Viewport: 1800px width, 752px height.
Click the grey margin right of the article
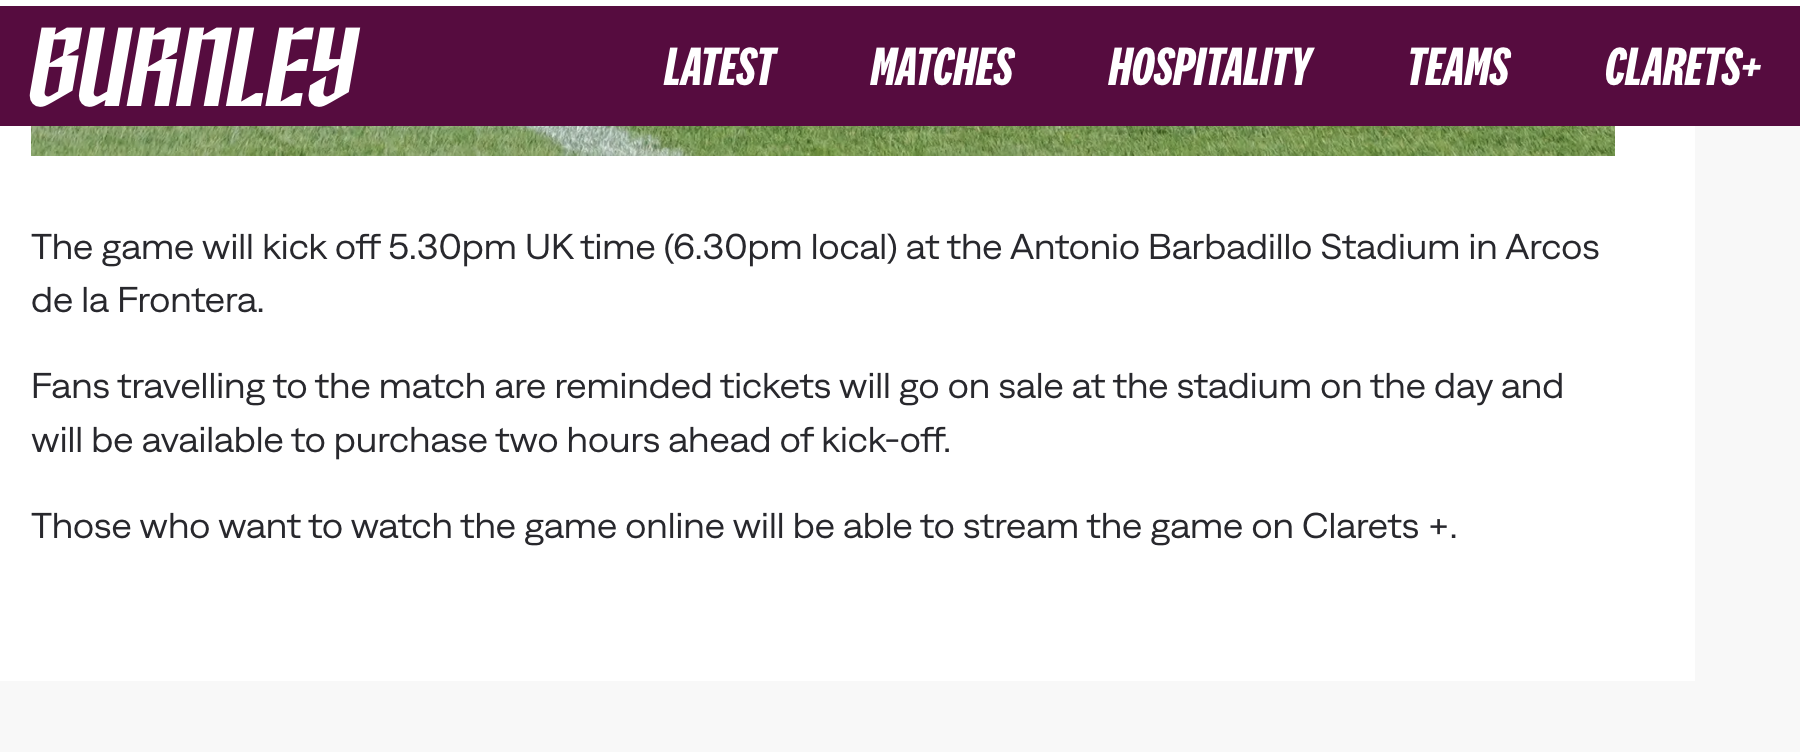1747,400
